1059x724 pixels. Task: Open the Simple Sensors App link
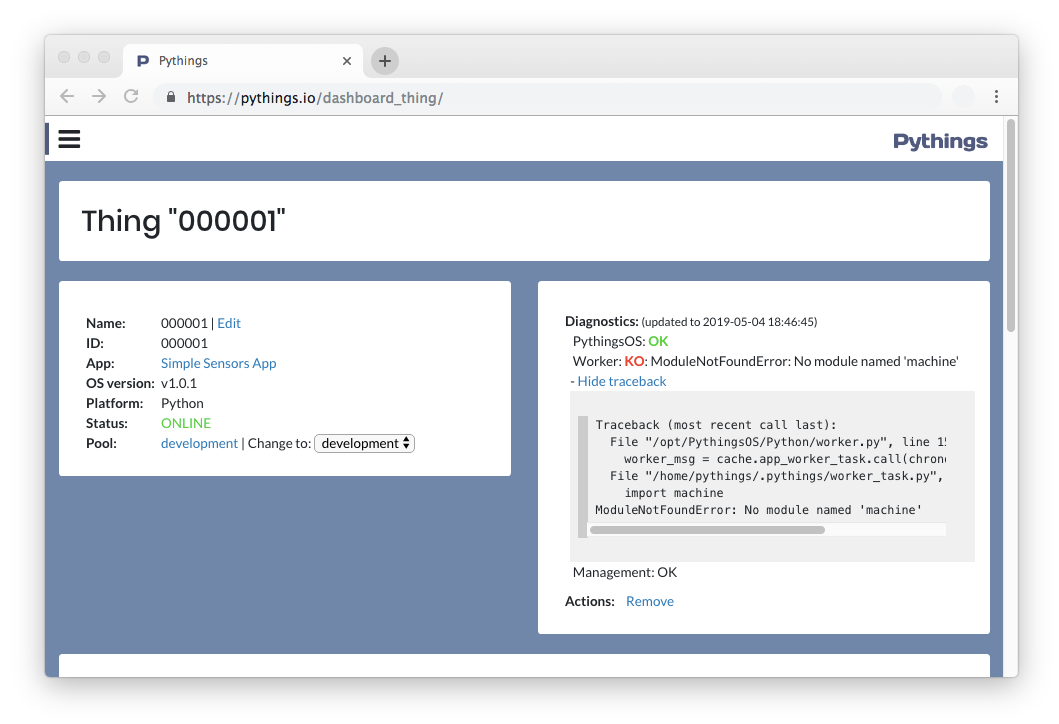tap(218, 363)
